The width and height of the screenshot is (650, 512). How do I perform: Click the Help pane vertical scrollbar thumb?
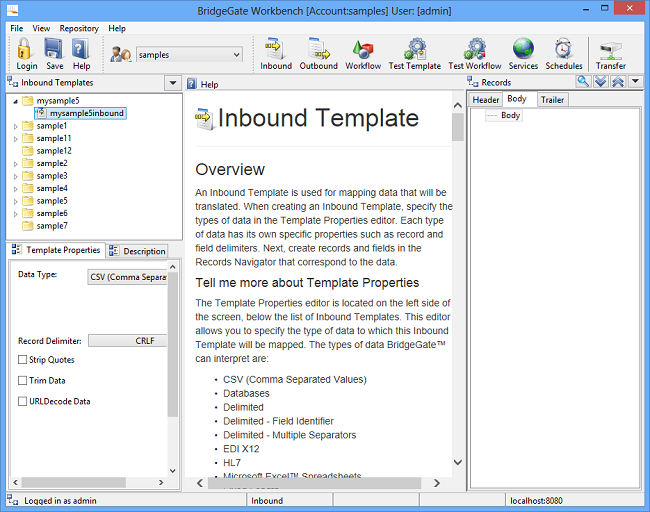[x=458, y=127]
